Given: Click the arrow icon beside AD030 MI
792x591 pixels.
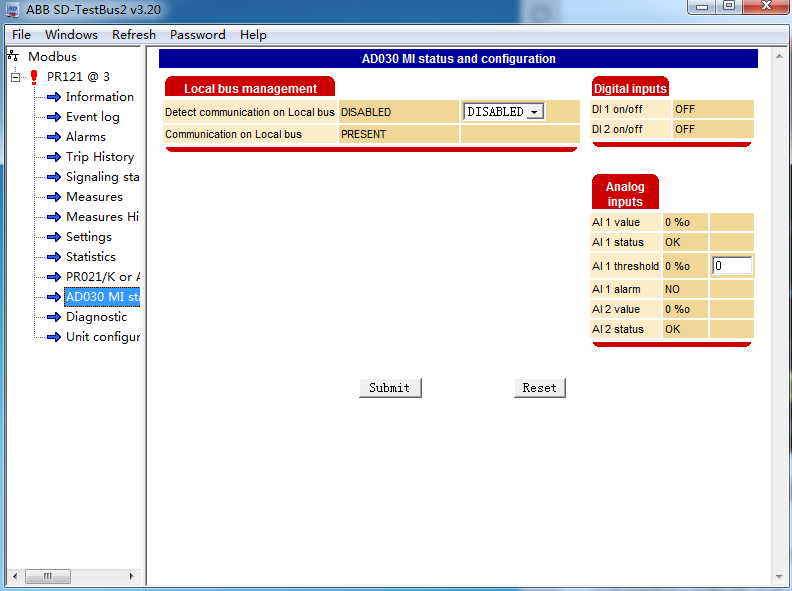Looking at the screenshot, I should coord(54,297).
